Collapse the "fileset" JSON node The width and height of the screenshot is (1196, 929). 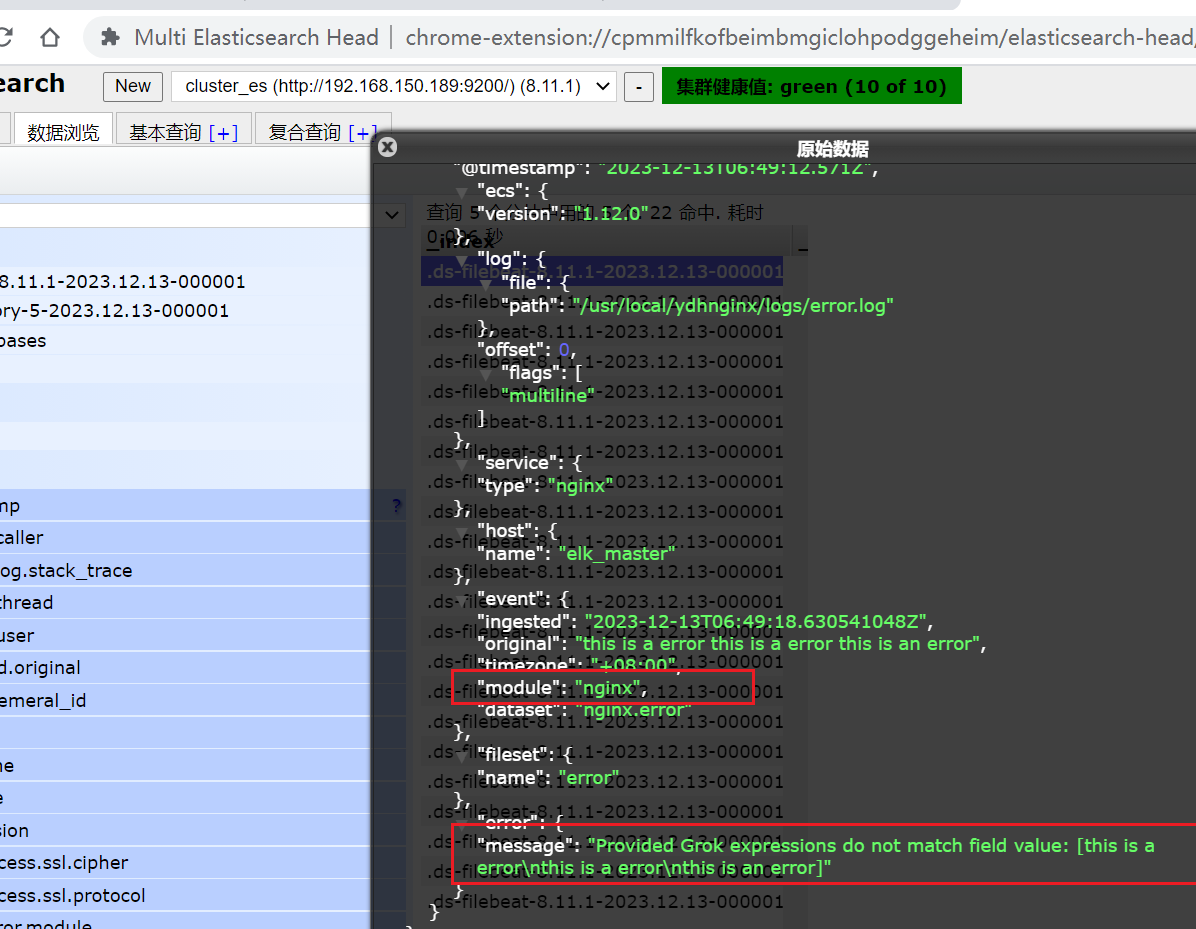tap(461, 756)
